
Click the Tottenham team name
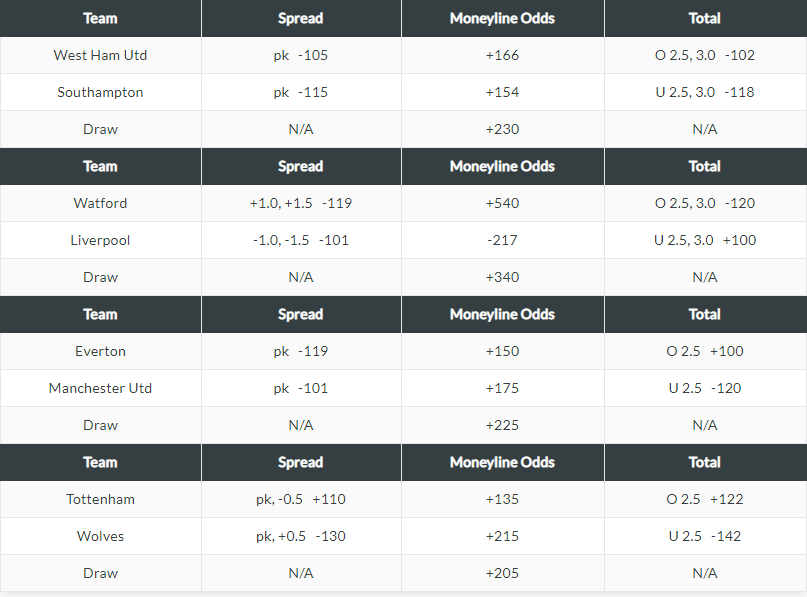[100, 499]
